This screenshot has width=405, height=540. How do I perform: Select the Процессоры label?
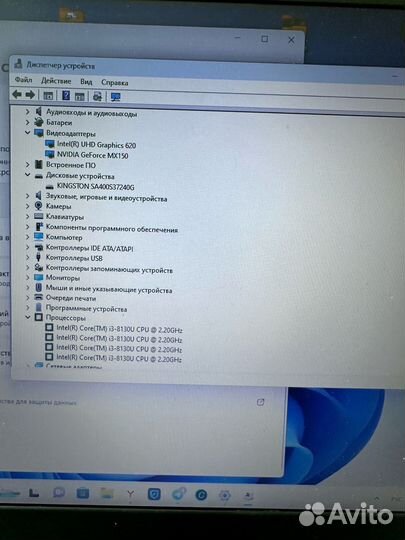point(65,318)
